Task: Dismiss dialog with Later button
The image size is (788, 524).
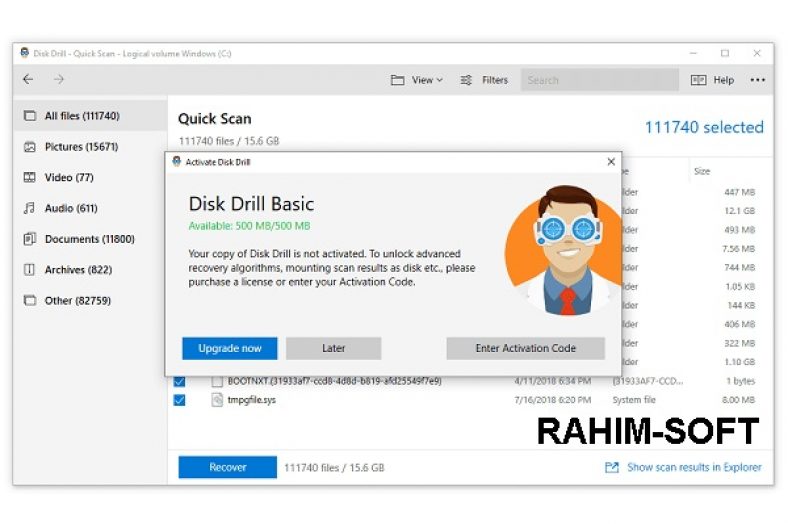Action: (x=334, y=348)
